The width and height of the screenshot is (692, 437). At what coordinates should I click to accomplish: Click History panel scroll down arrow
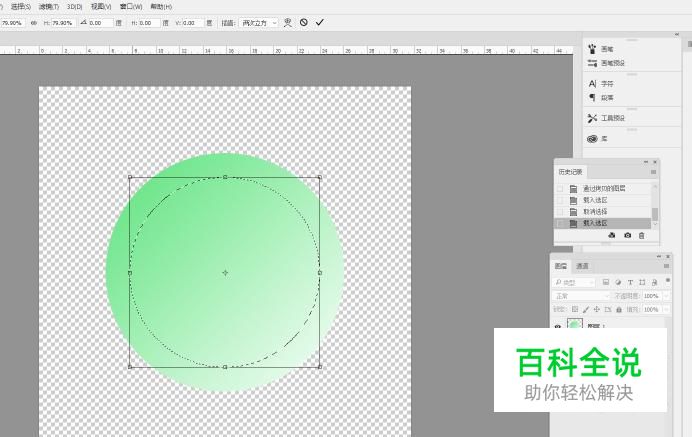tap(655, 224)
